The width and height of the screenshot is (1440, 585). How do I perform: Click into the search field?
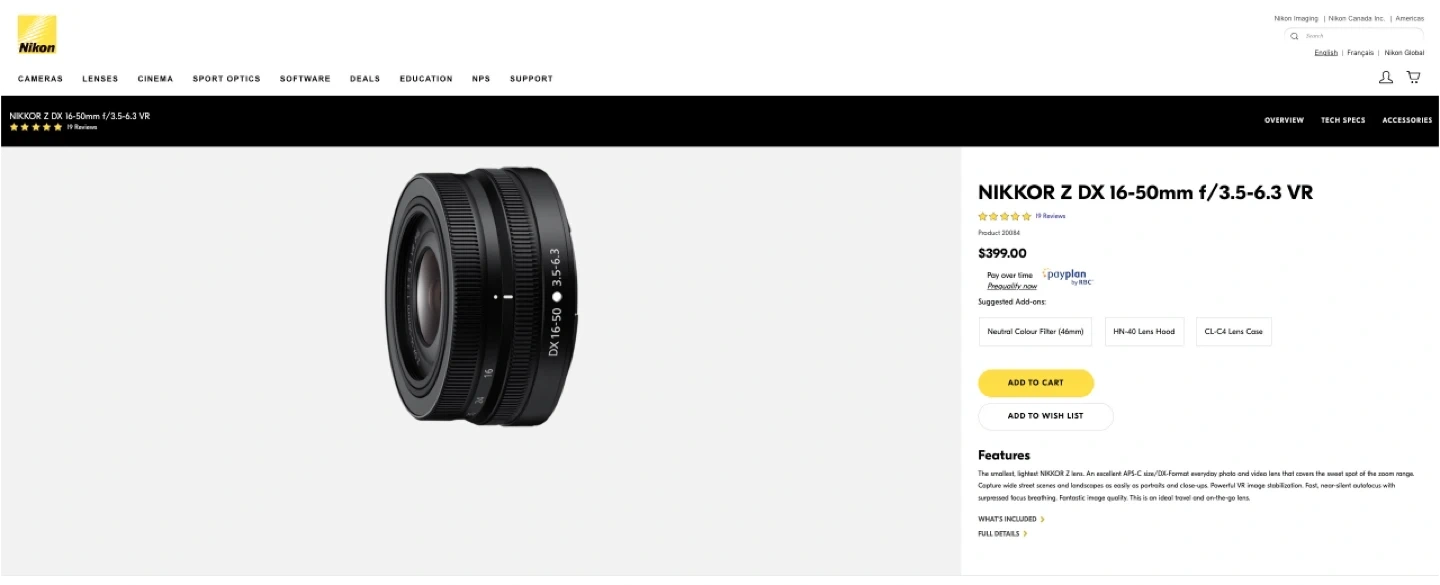[1360, 36]
